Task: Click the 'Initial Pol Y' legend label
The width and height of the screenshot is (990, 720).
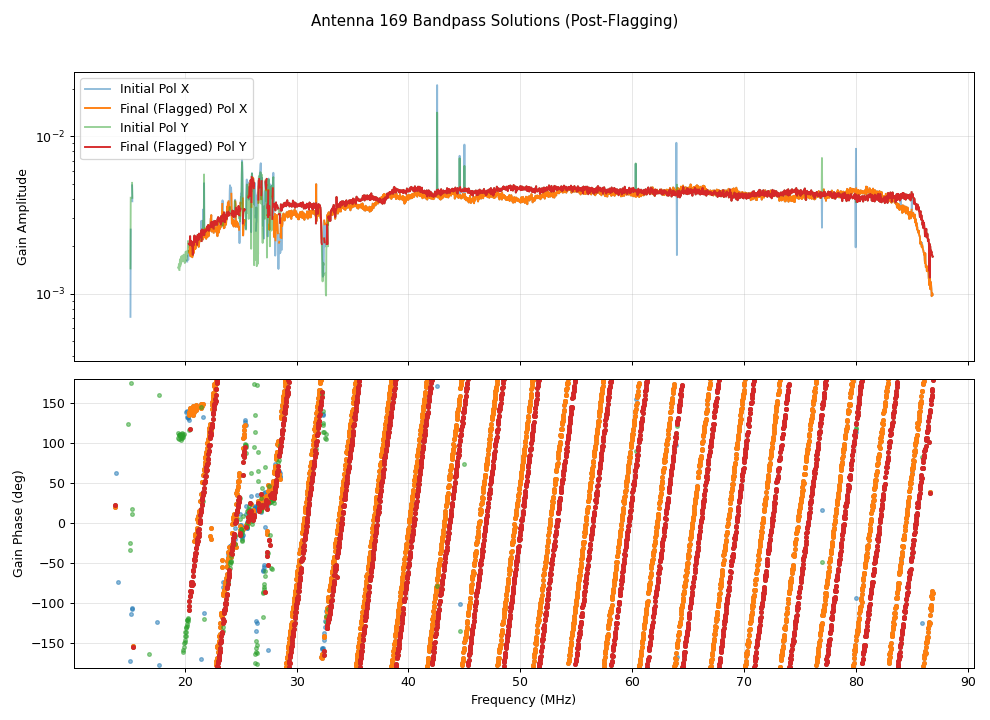Action: point(154,127)
